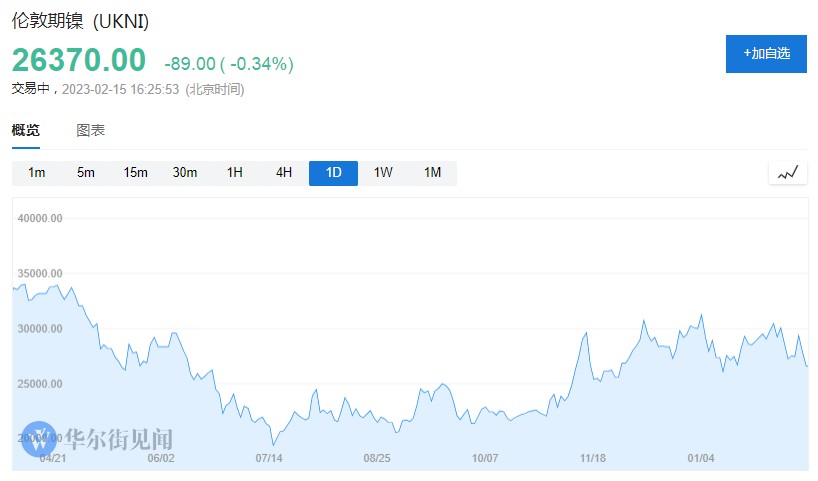
Task: Click the 01/04 date label on axis
Action: 702,459
